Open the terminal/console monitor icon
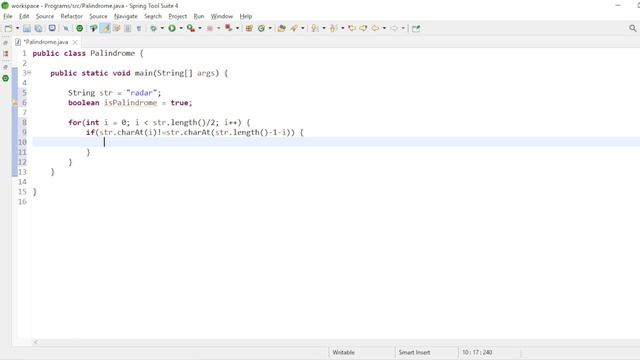 [52, 28]
